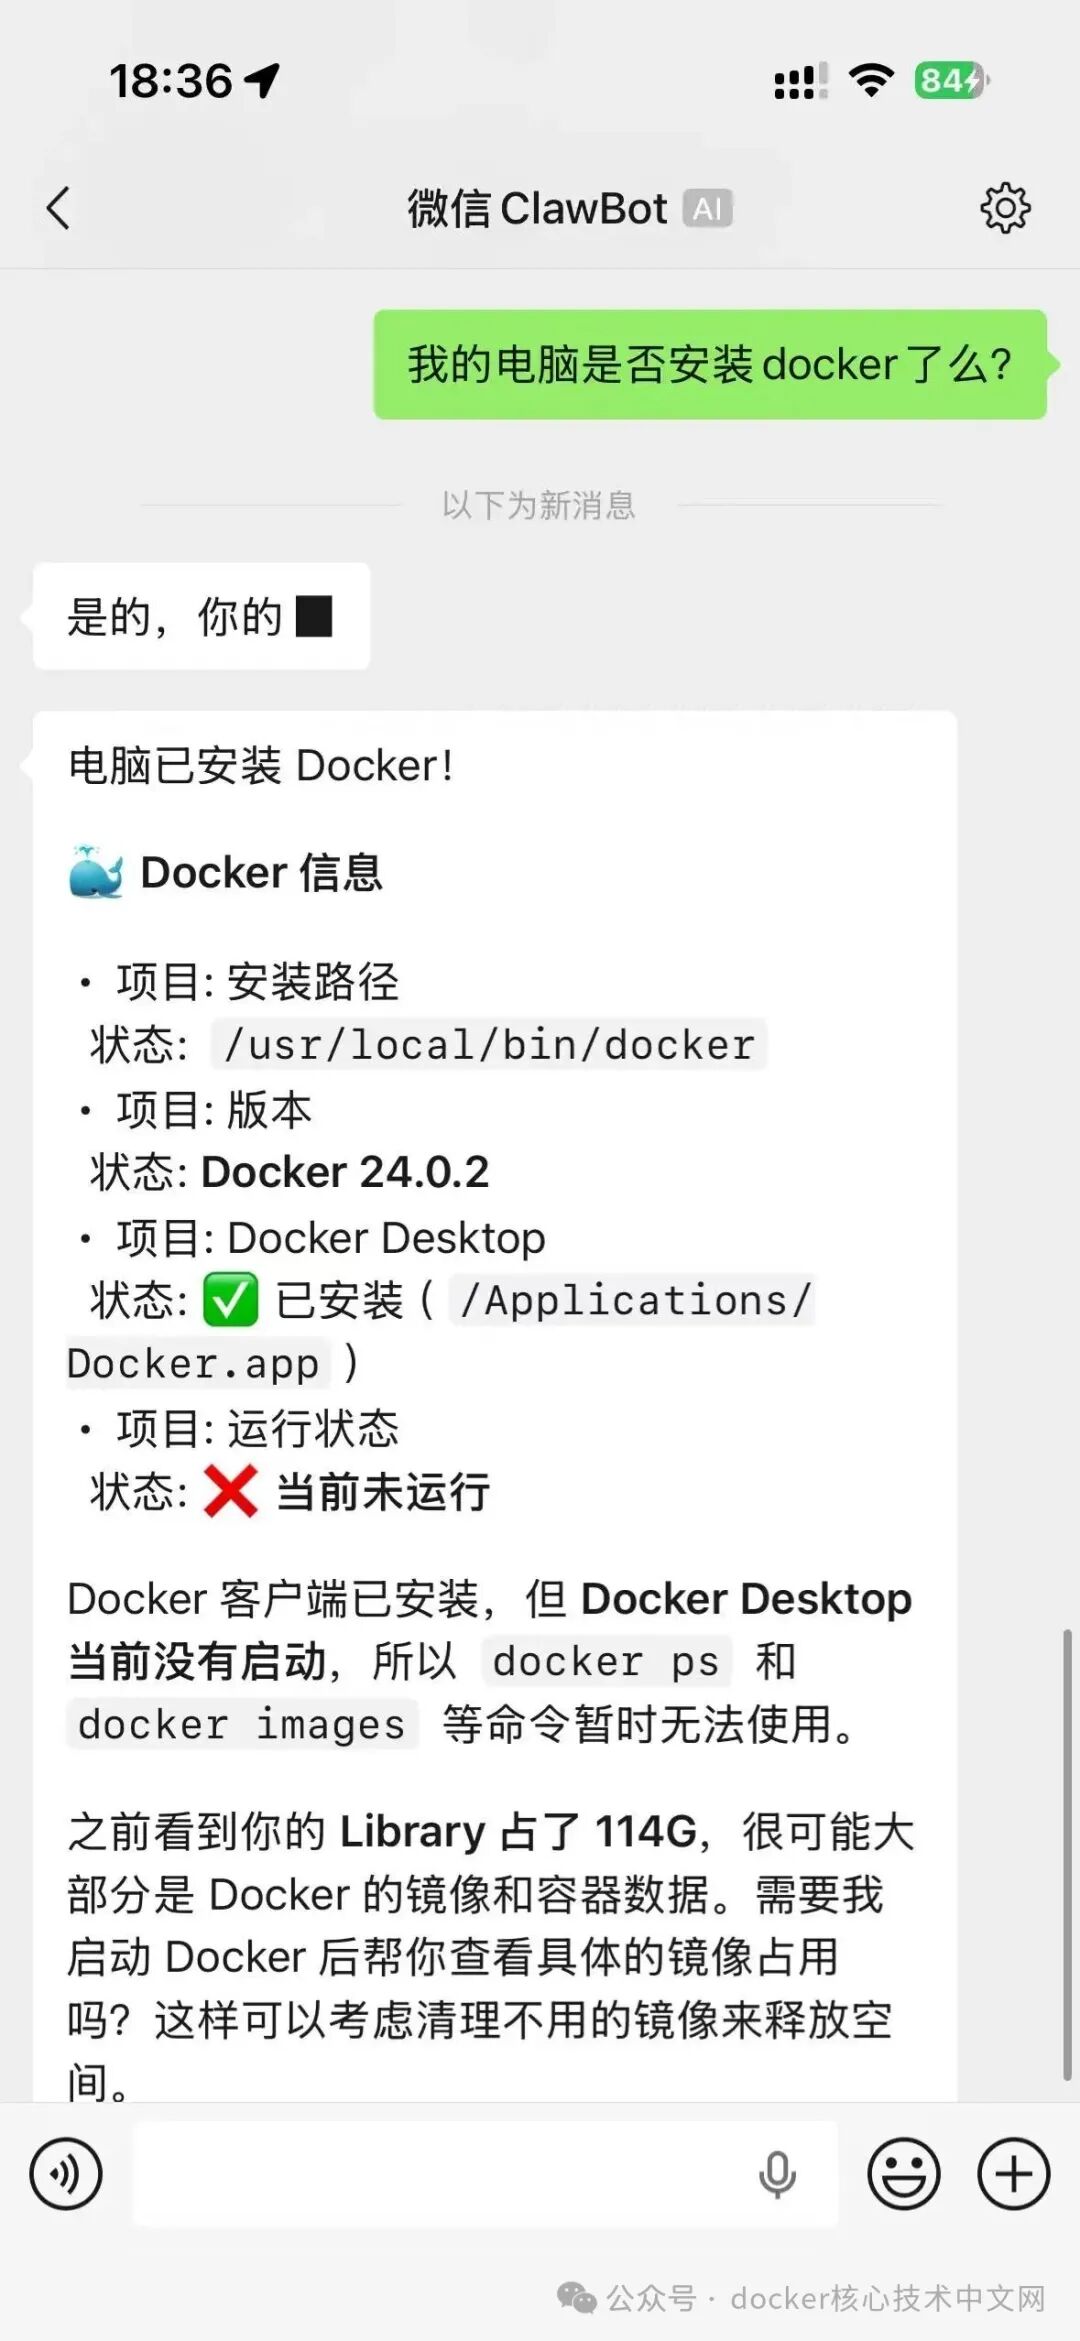Viewport: 1080px width, 2341px height.
Task: Tap the whale emoji beside Docker 信息
Action: click(96, 872)
